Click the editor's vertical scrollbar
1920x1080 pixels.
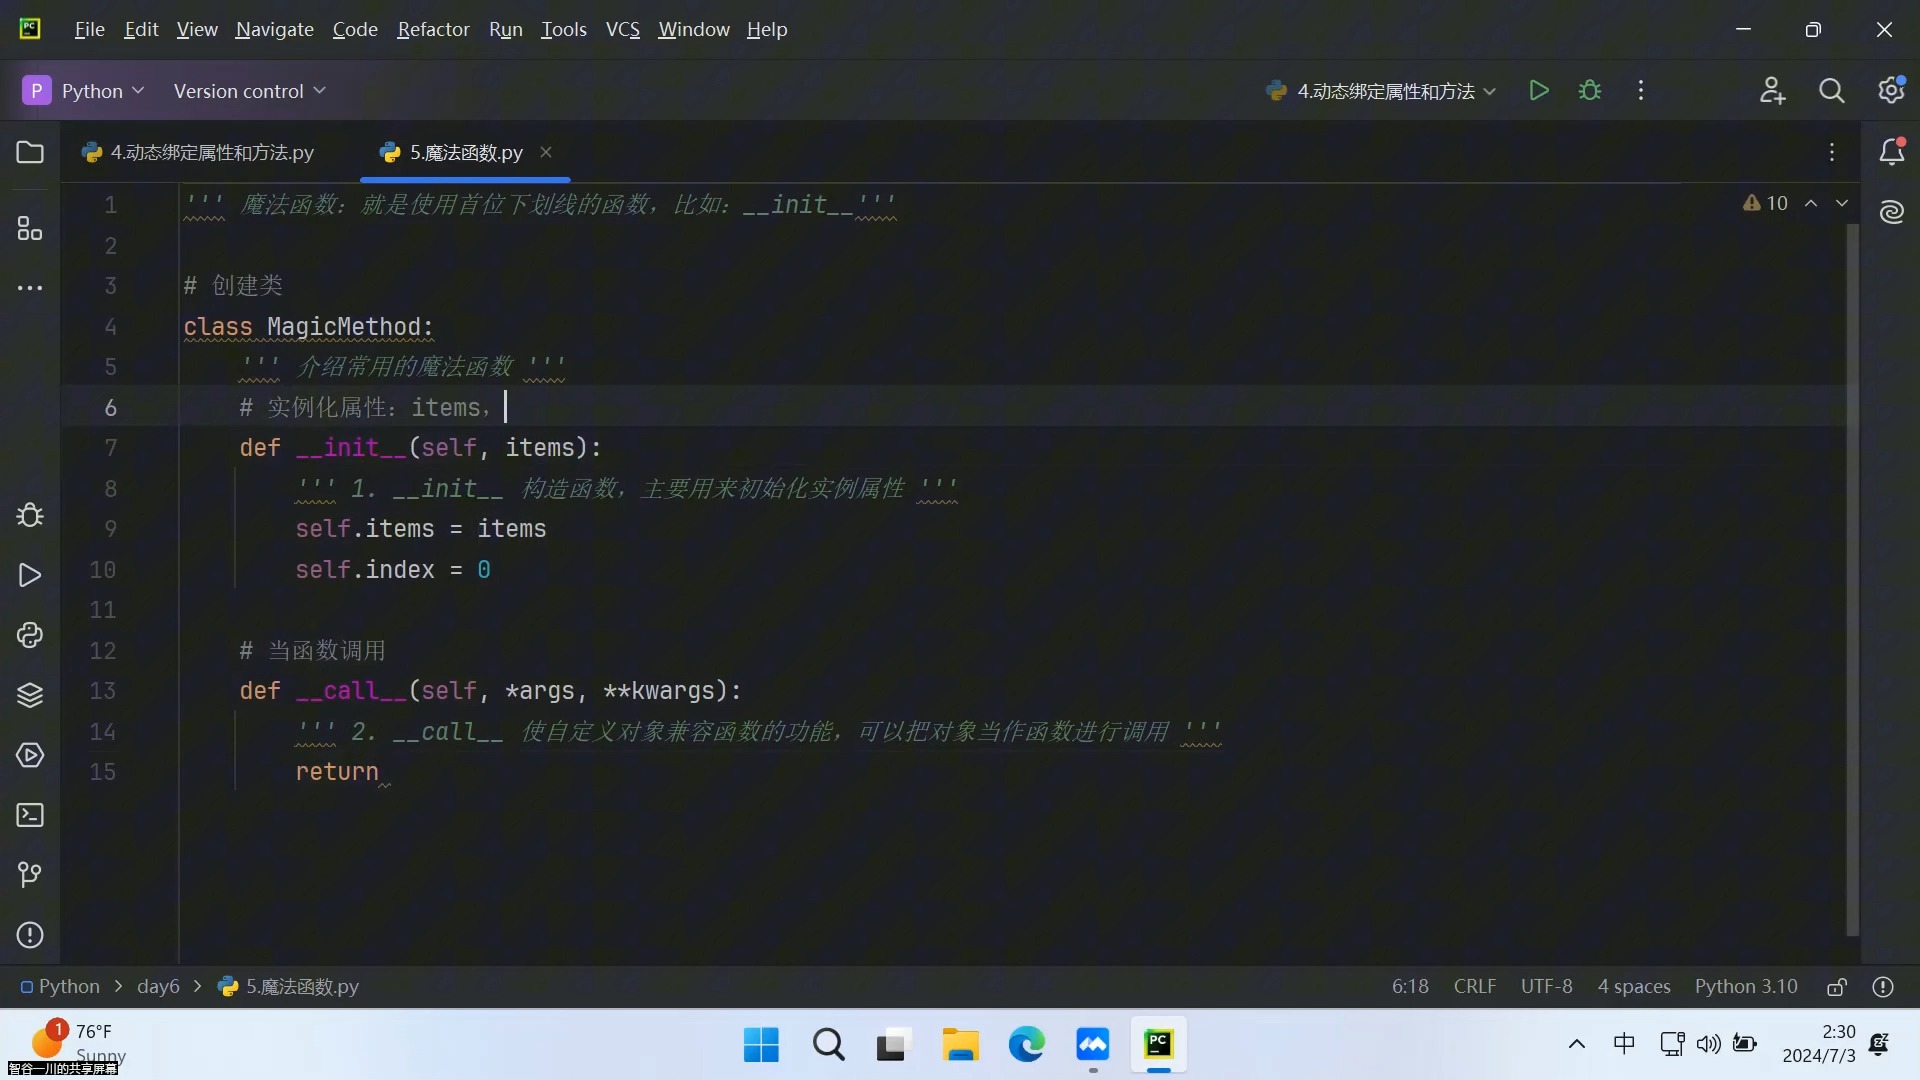[x=1852, y=580]
